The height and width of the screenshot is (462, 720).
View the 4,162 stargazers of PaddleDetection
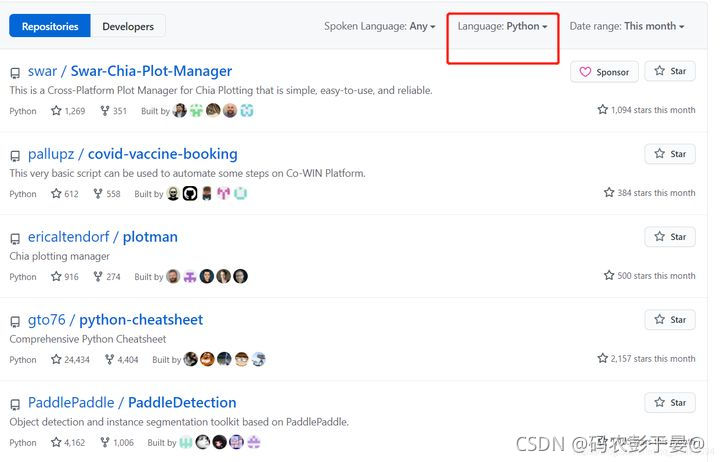[x=68, y=442]
